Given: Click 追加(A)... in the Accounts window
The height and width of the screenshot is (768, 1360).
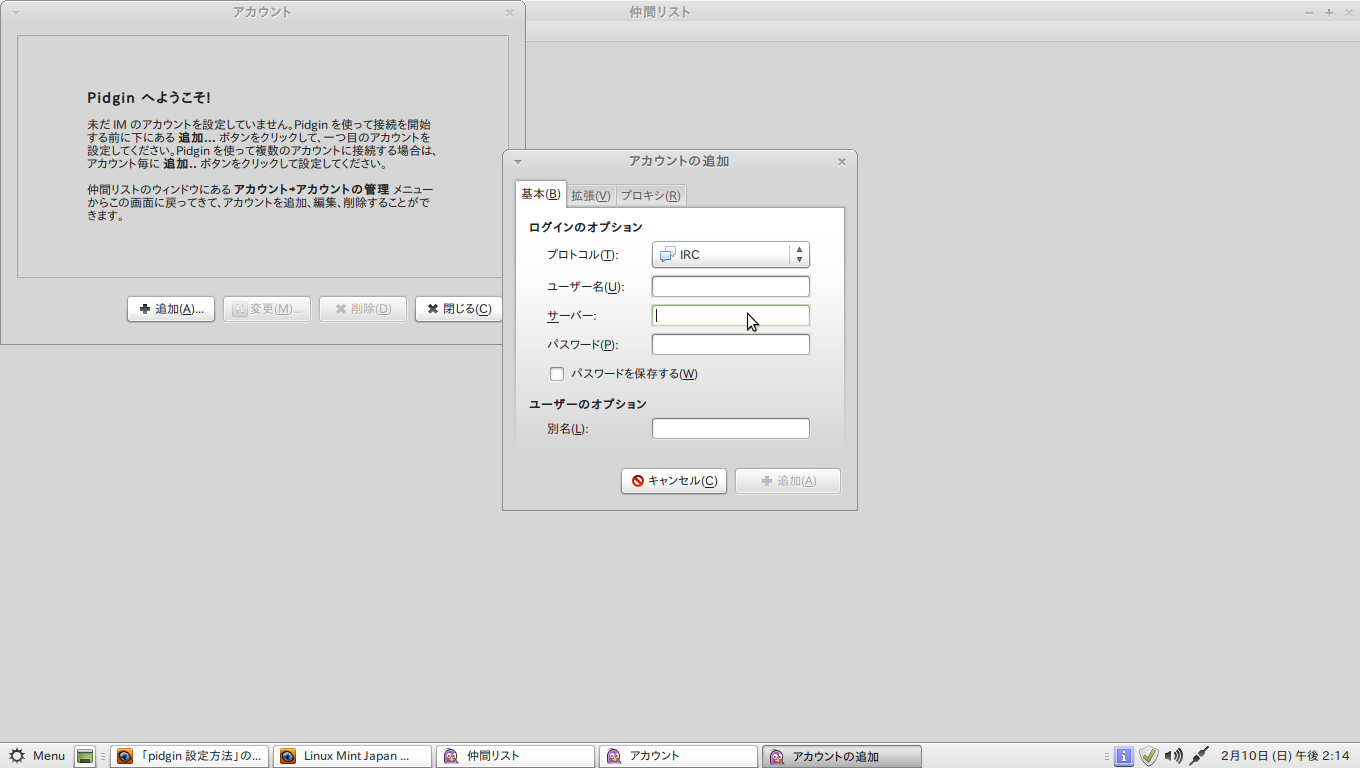Looking at the screenshot, I should (171, 309).
